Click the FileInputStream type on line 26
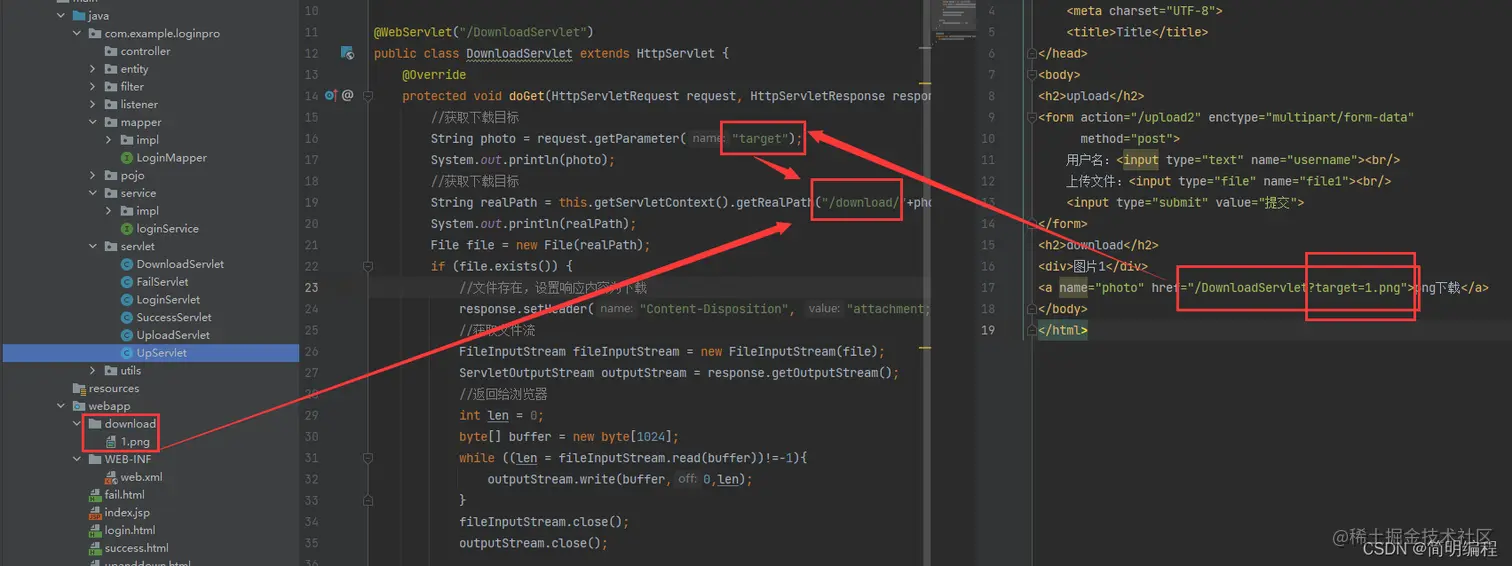 pyautogui.click(x=512, y=352)
